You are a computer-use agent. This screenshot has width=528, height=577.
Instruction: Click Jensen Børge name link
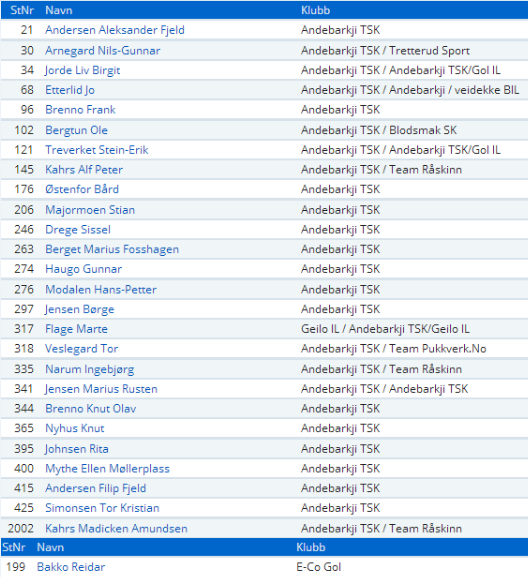79,309
